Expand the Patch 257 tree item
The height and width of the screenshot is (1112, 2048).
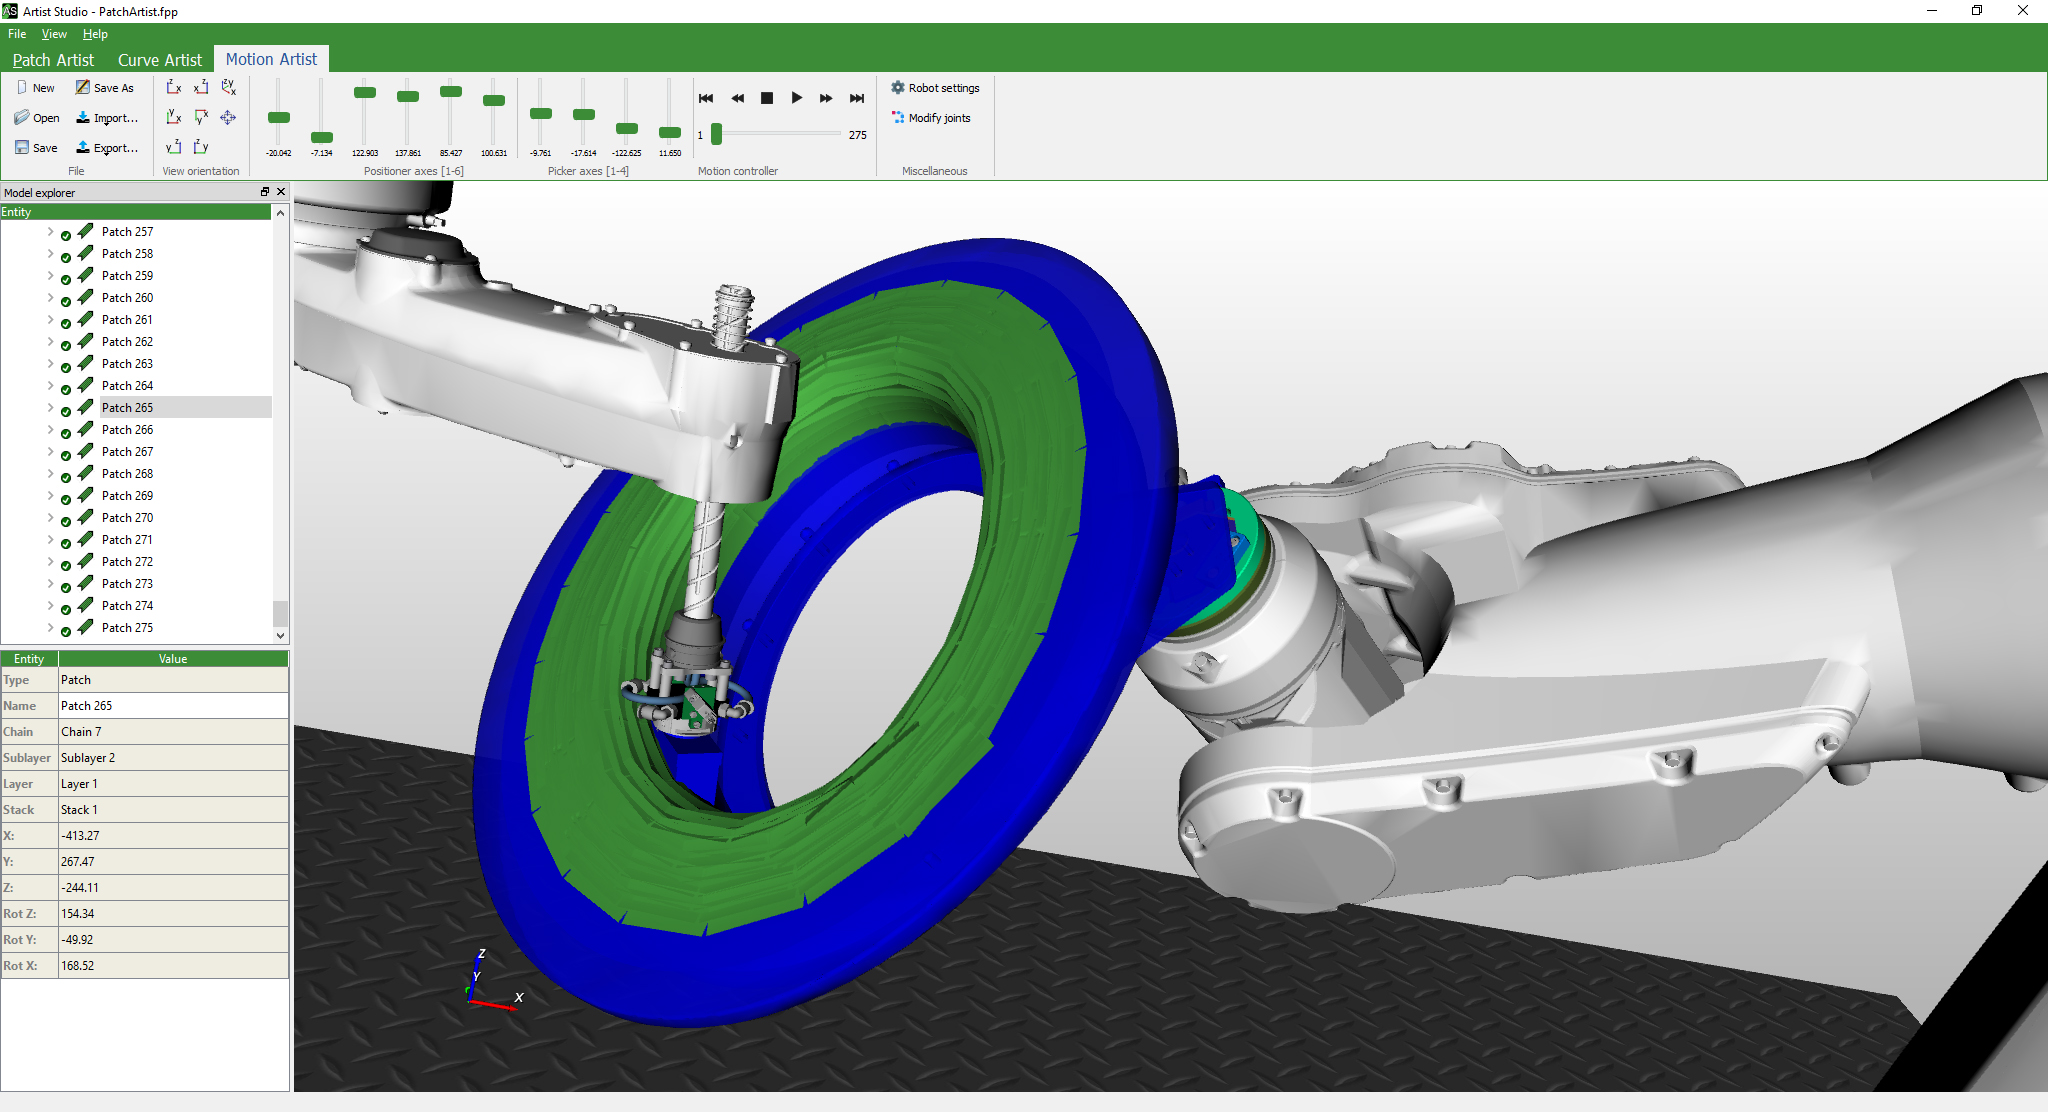pos(49,231)
